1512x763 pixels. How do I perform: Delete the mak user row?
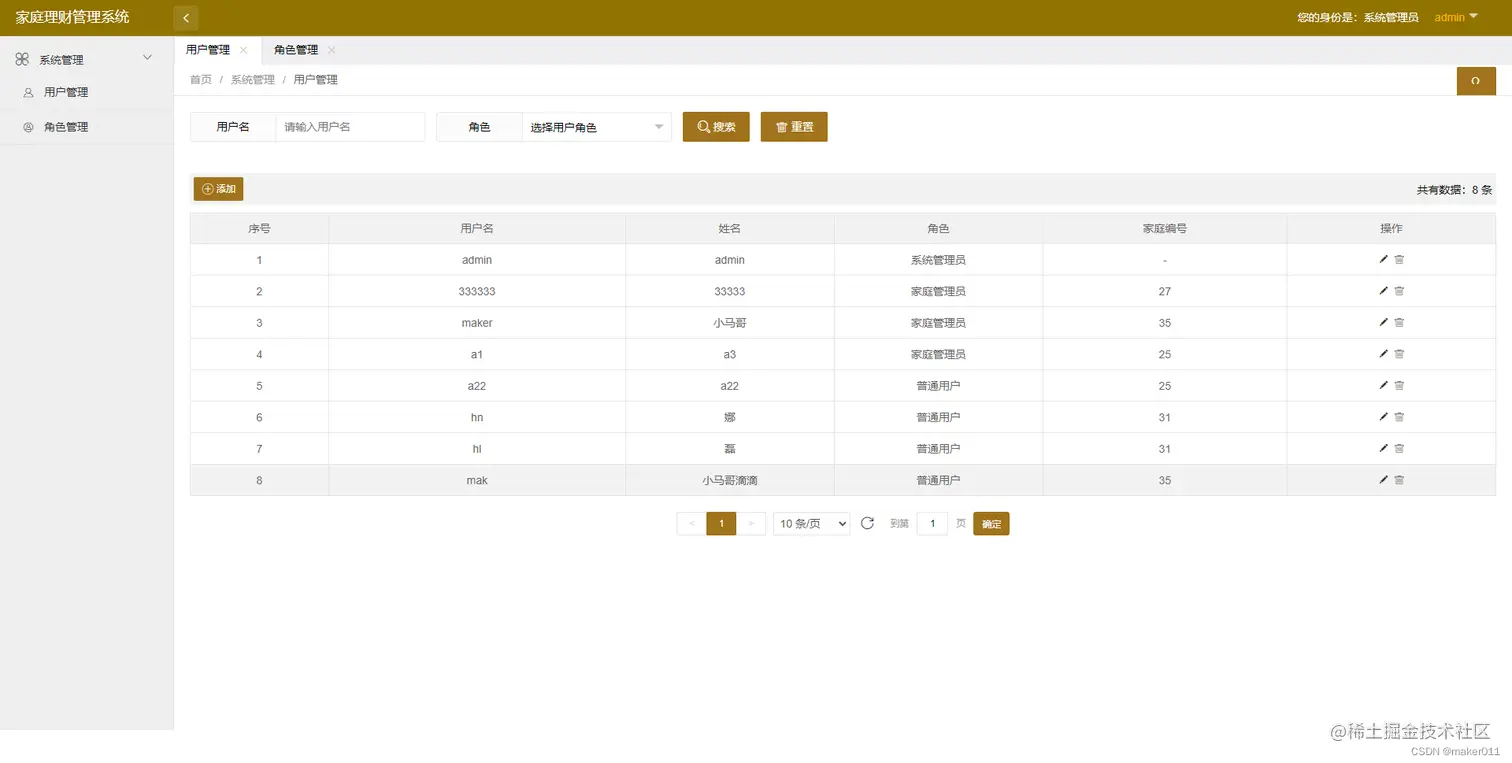[1399, 480]
